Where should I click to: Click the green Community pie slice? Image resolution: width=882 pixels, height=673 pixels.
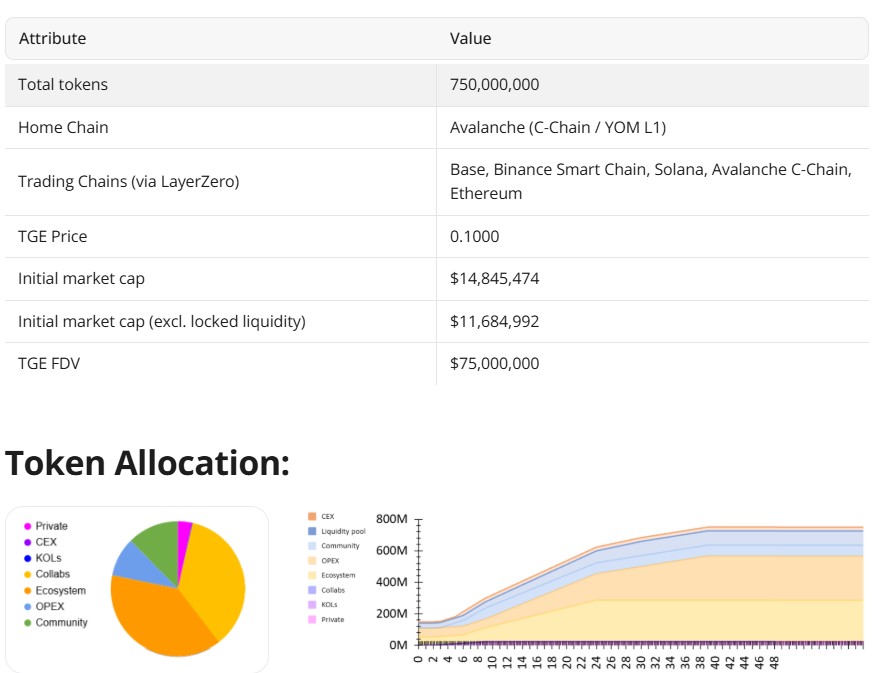[x=155, y=540]
